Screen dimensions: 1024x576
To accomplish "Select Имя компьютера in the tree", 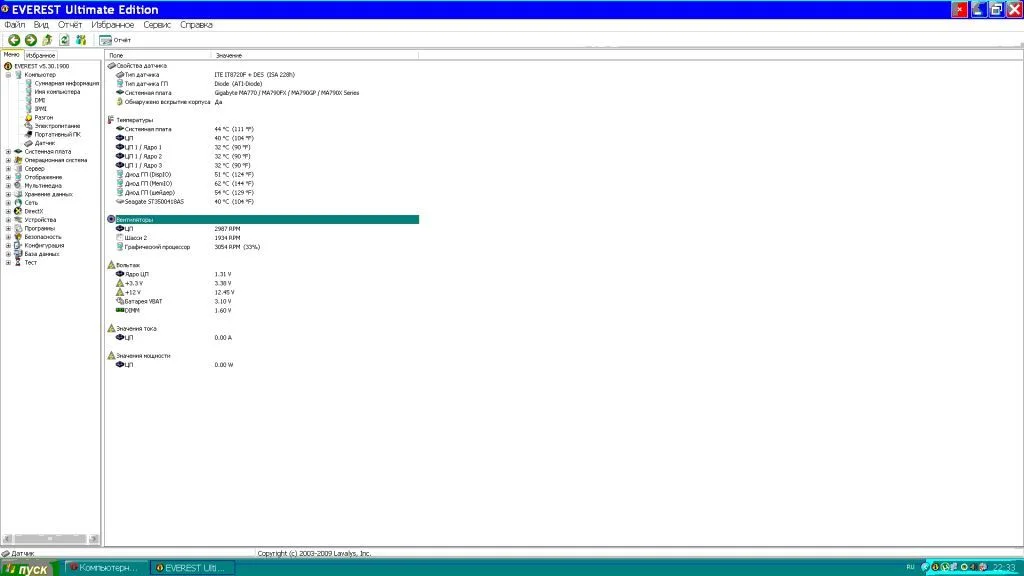I will pos(57,91).
